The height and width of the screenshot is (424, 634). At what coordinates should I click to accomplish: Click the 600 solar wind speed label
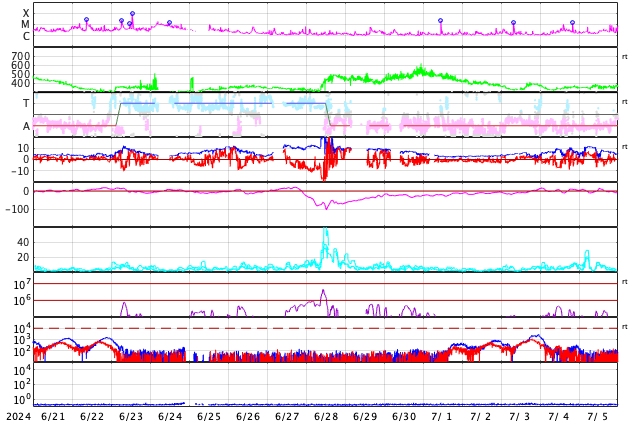pos(21,65)
